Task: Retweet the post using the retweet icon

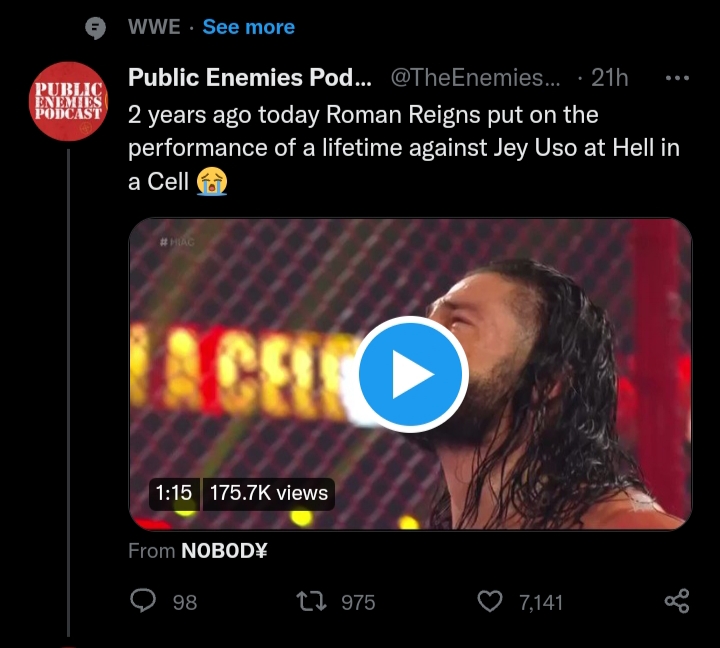Action: tap(310, 600)
